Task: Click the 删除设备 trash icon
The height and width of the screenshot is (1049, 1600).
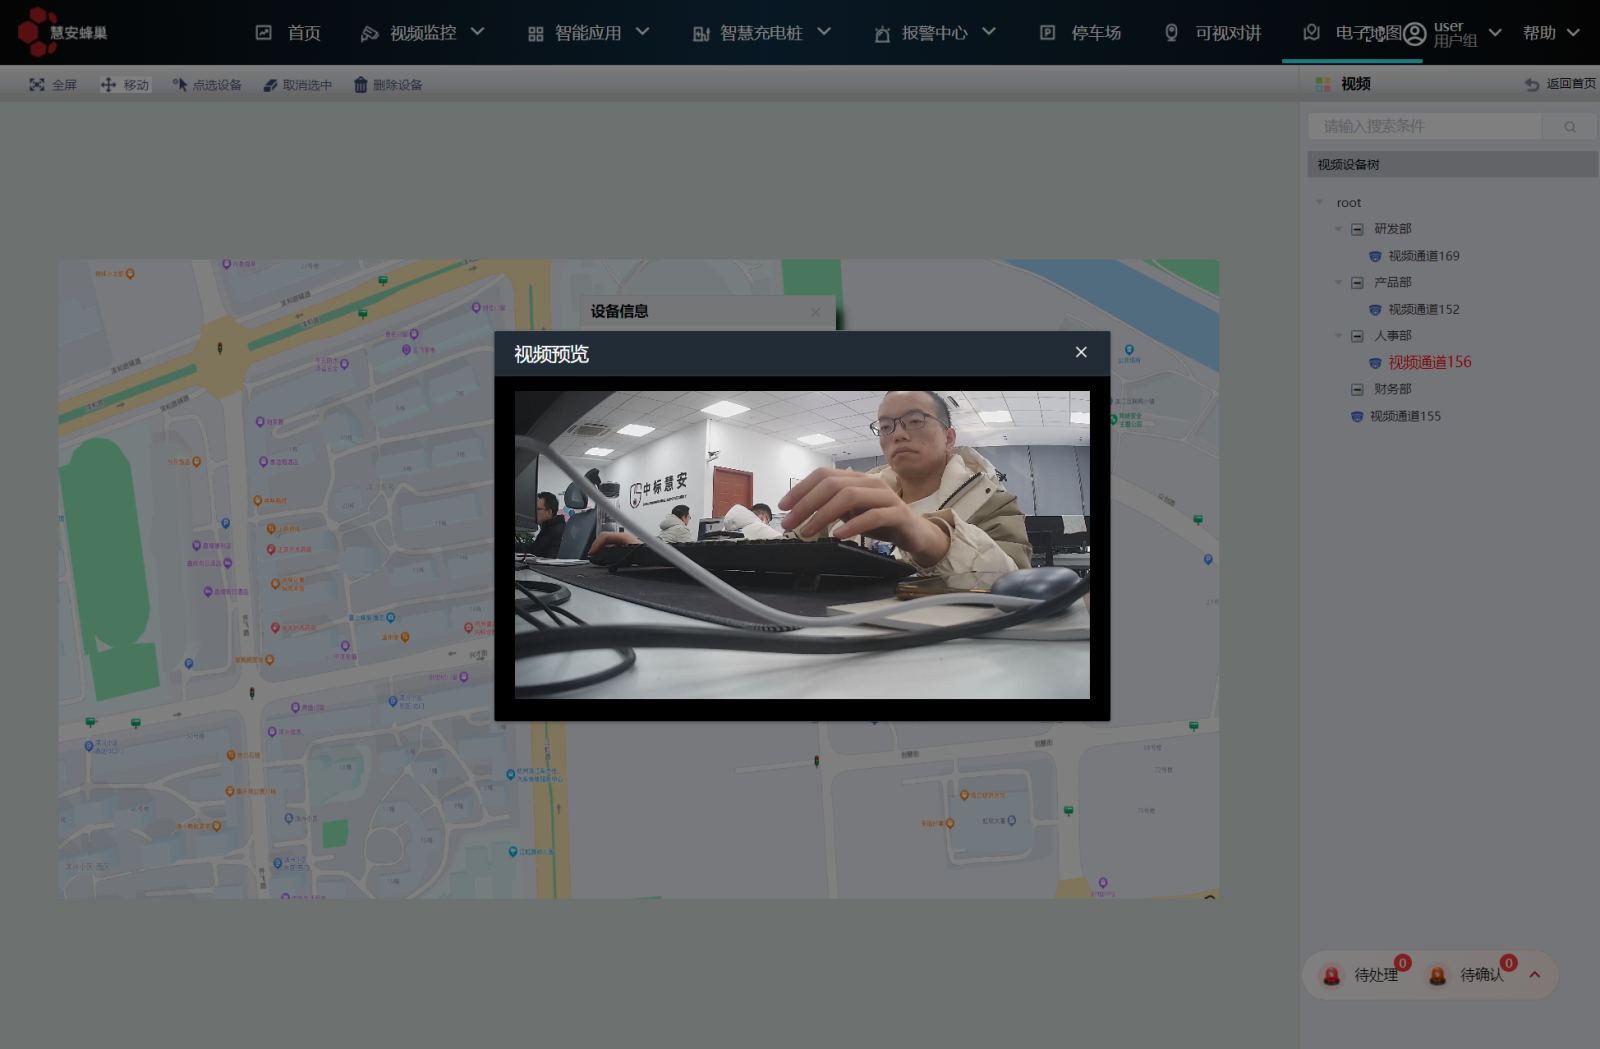Action: (361, 85)
